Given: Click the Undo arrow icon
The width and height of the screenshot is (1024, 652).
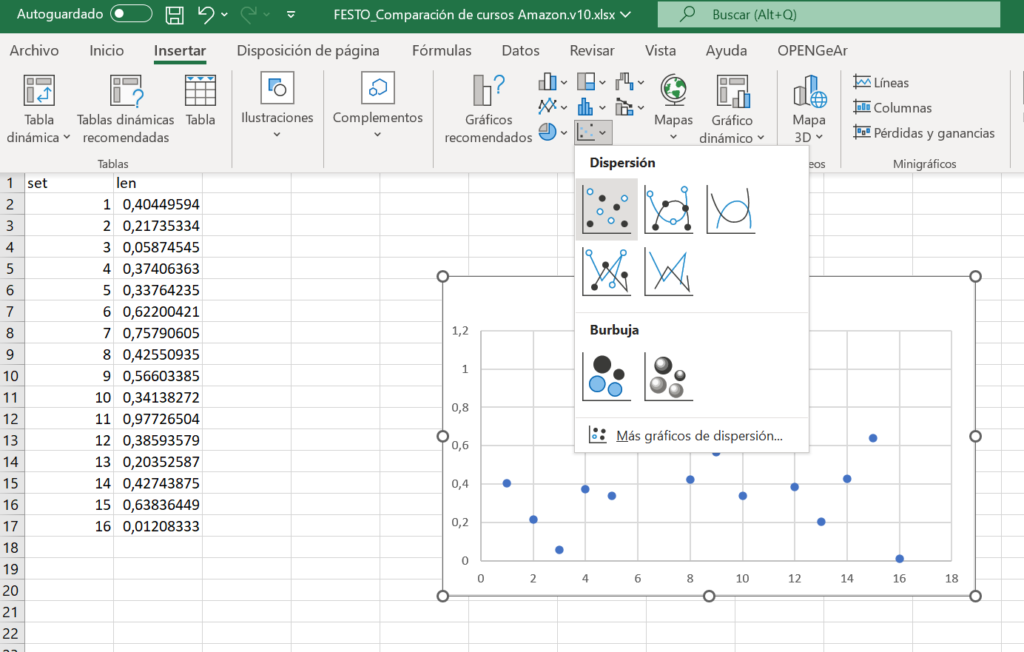Looking at the screenshot, I should (x=206, y=14).
